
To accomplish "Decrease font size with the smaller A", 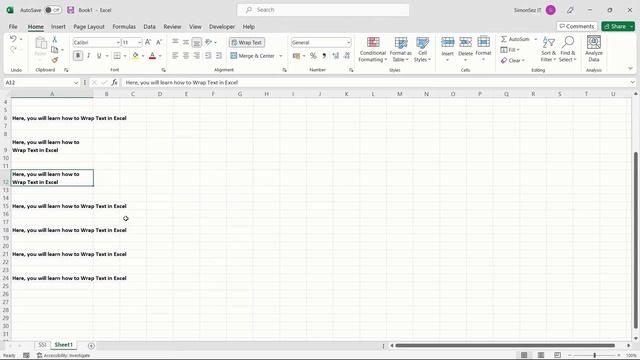I will click(x=159, y=42).
